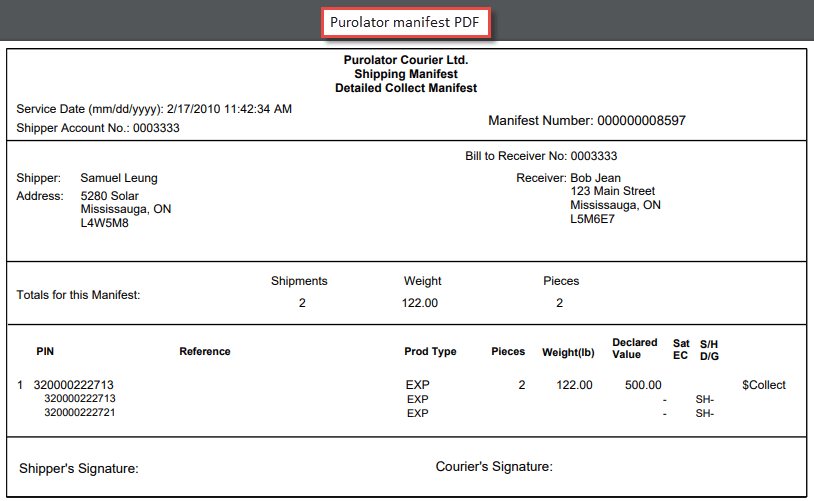Click the Shipper Account No. 0003333 line
The width and height of the screenshot is (814, 501).
tap(98, 128)
